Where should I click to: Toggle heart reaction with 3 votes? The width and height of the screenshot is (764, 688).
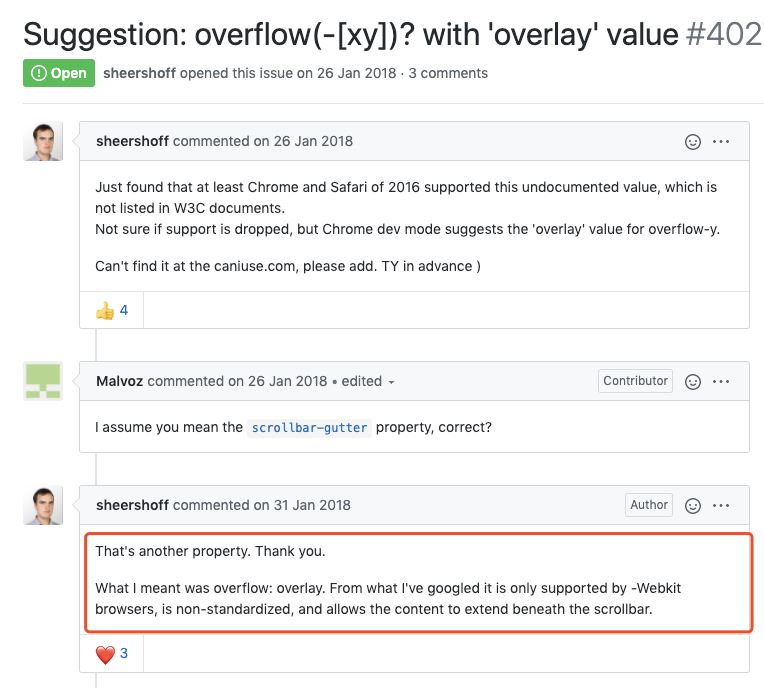click(112, 654)
